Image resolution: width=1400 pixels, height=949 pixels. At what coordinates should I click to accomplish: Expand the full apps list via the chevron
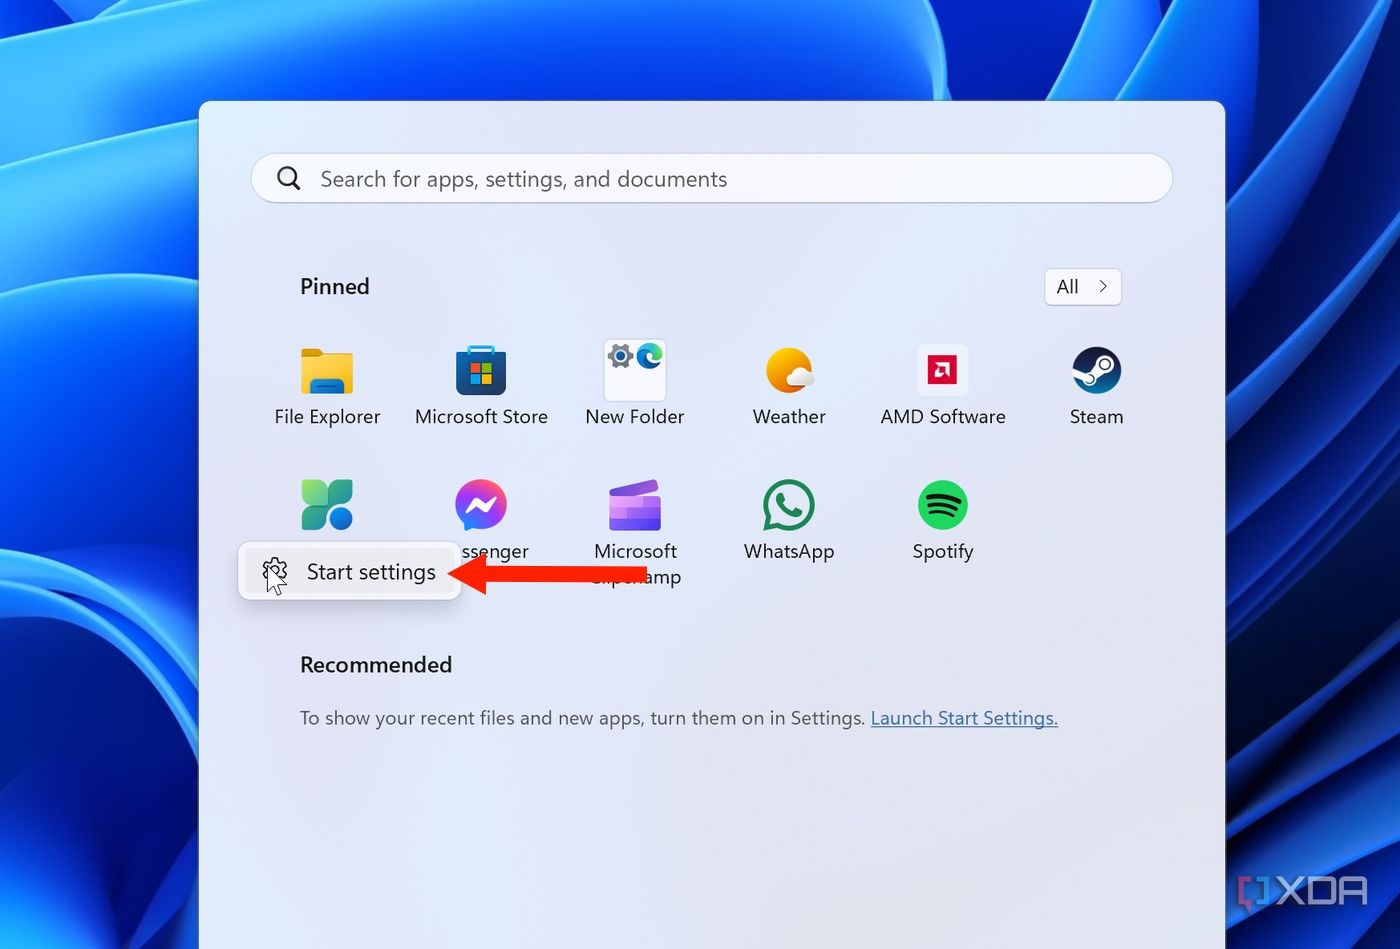click(1105, 286)
